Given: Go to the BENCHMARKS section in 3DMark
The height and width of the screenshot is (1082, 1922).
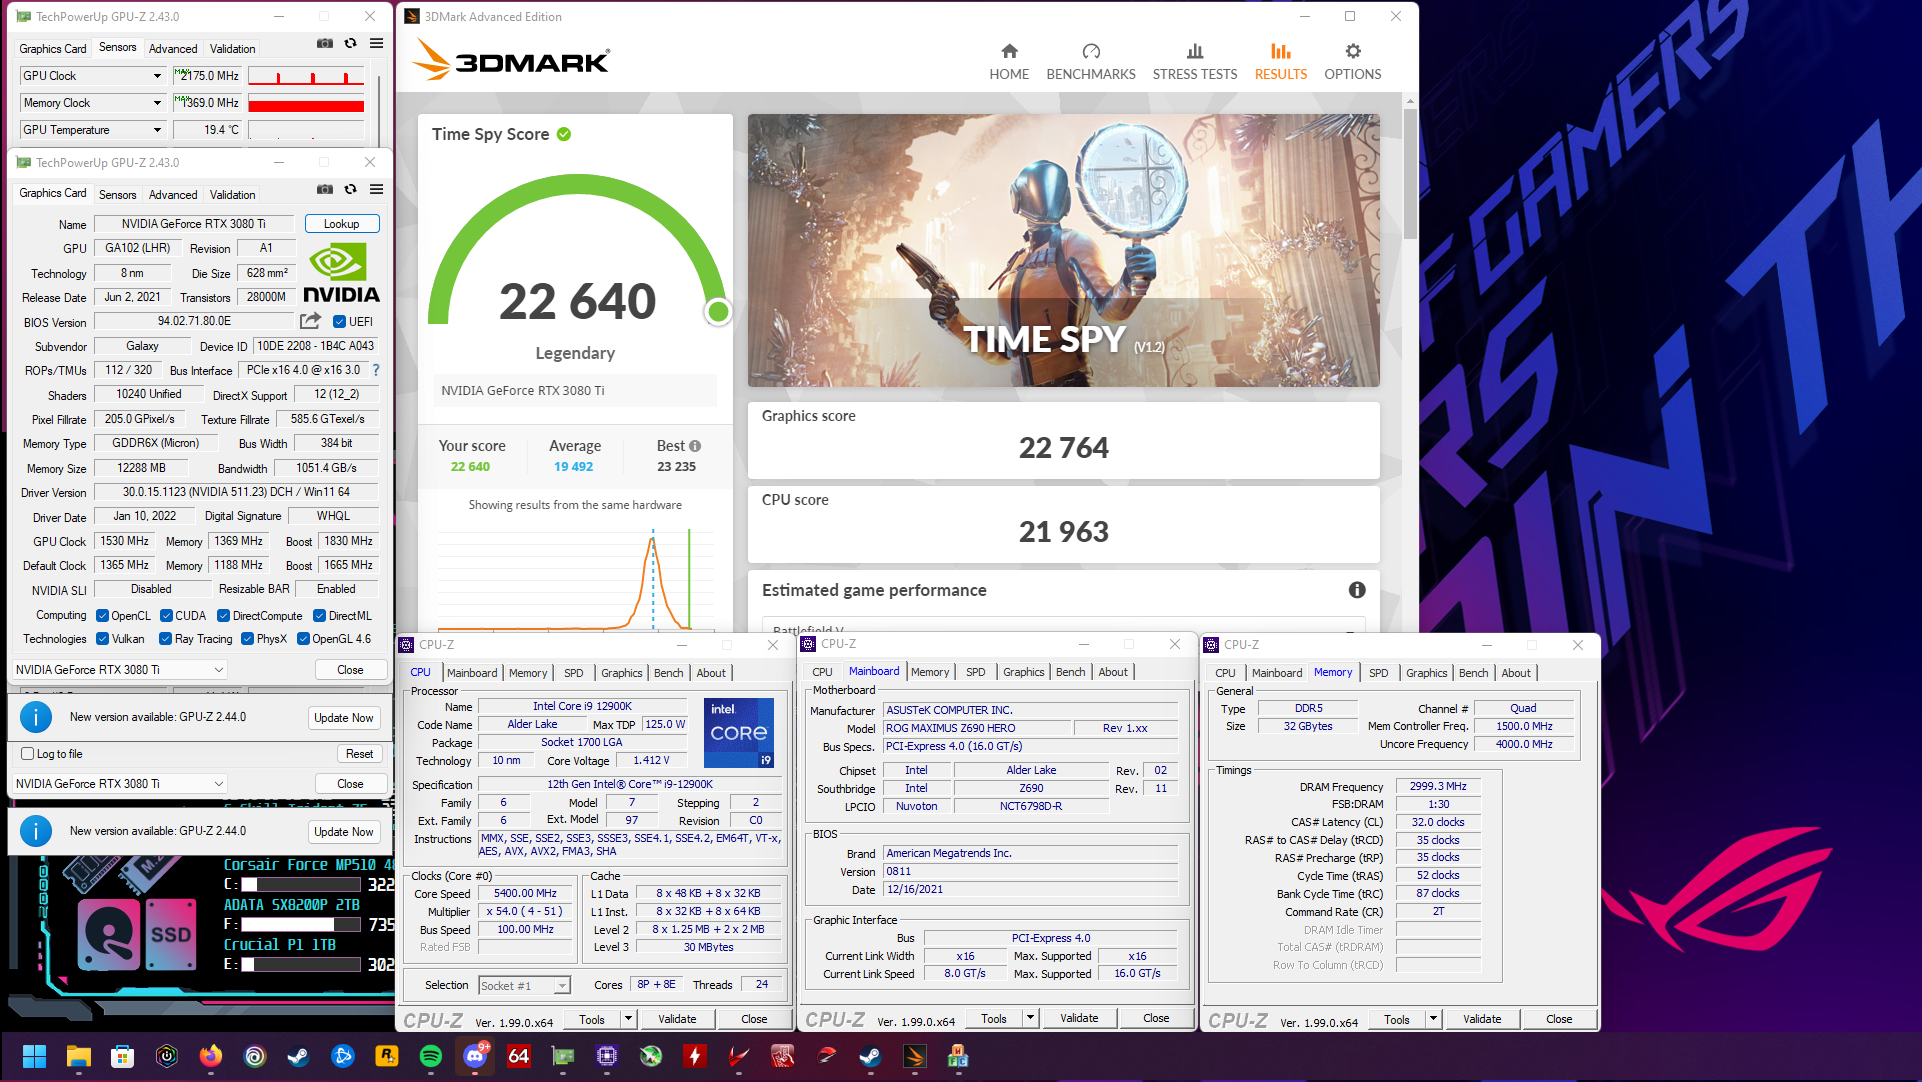Looking at the screenshot, I should pyautogui.click(x=1091, y=61).
